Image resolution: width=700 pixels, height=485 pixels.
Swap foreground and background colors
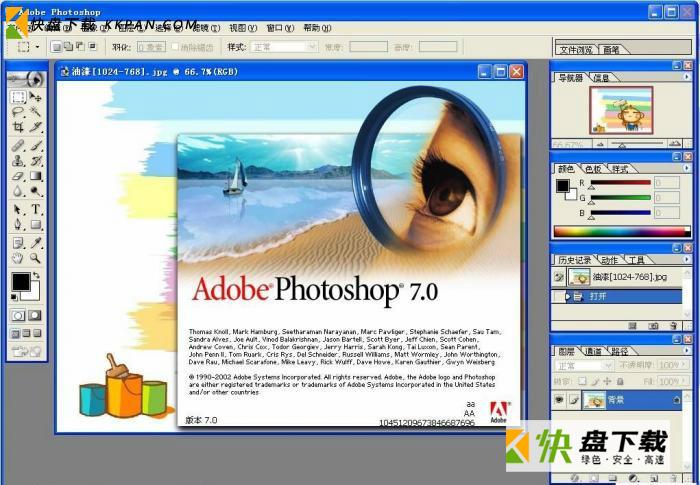[x=36, y=275]
